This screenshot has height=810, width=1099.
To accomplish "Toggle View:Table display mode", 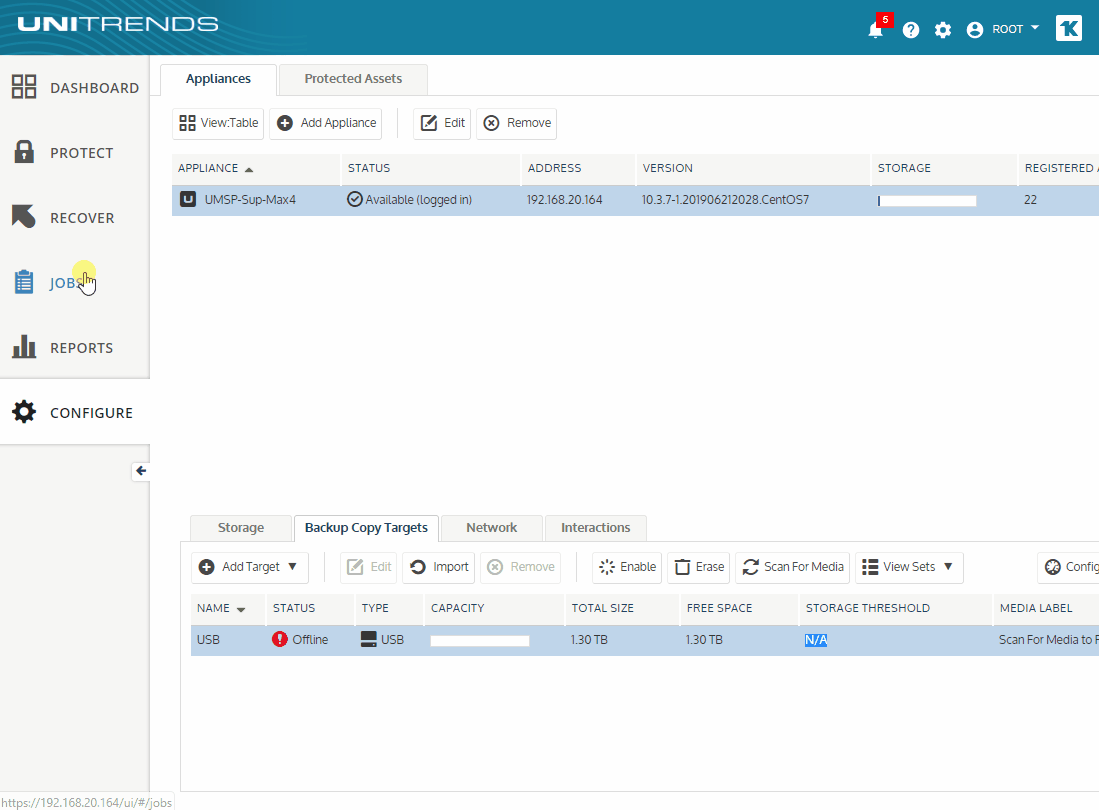I will click(217, 123).
